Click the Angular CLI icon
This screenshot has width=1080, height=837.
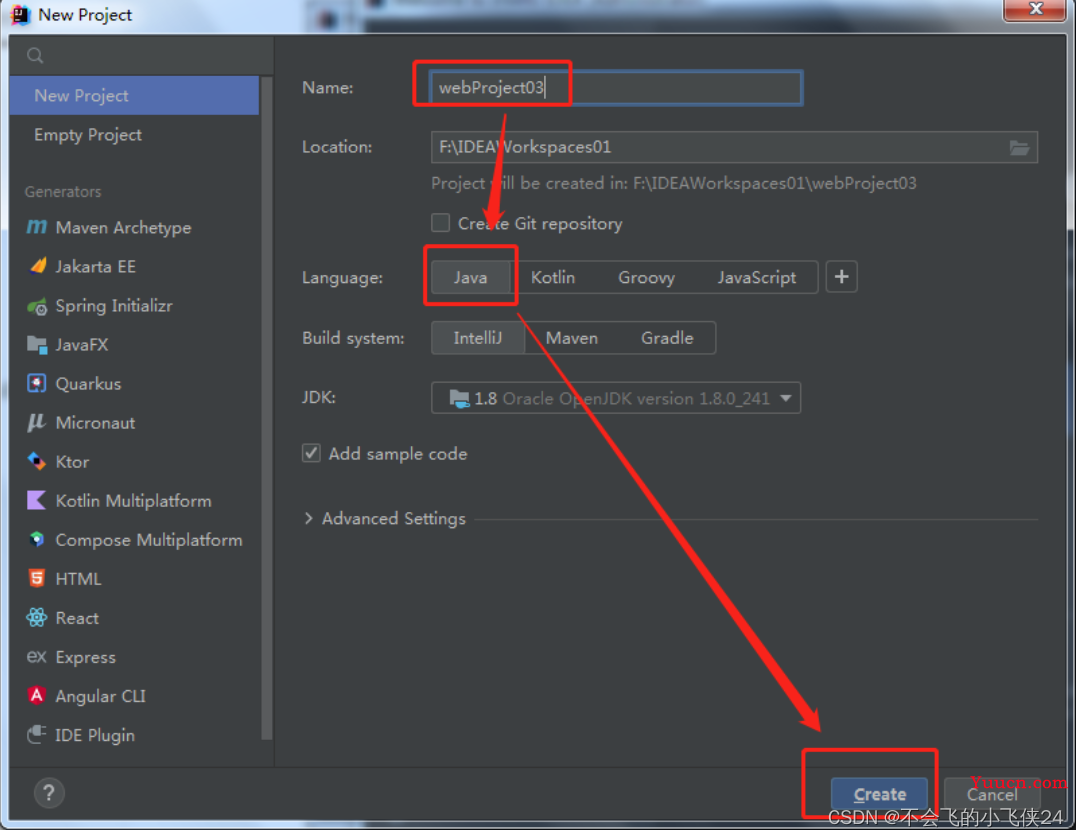tap(37, 696)
